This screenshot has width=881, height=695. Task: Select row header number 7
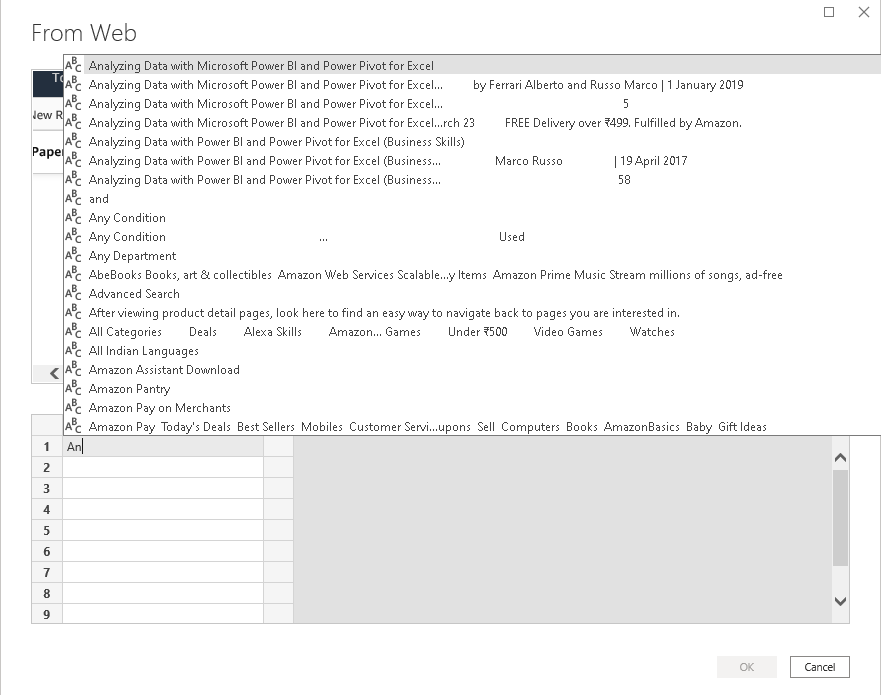47,573
